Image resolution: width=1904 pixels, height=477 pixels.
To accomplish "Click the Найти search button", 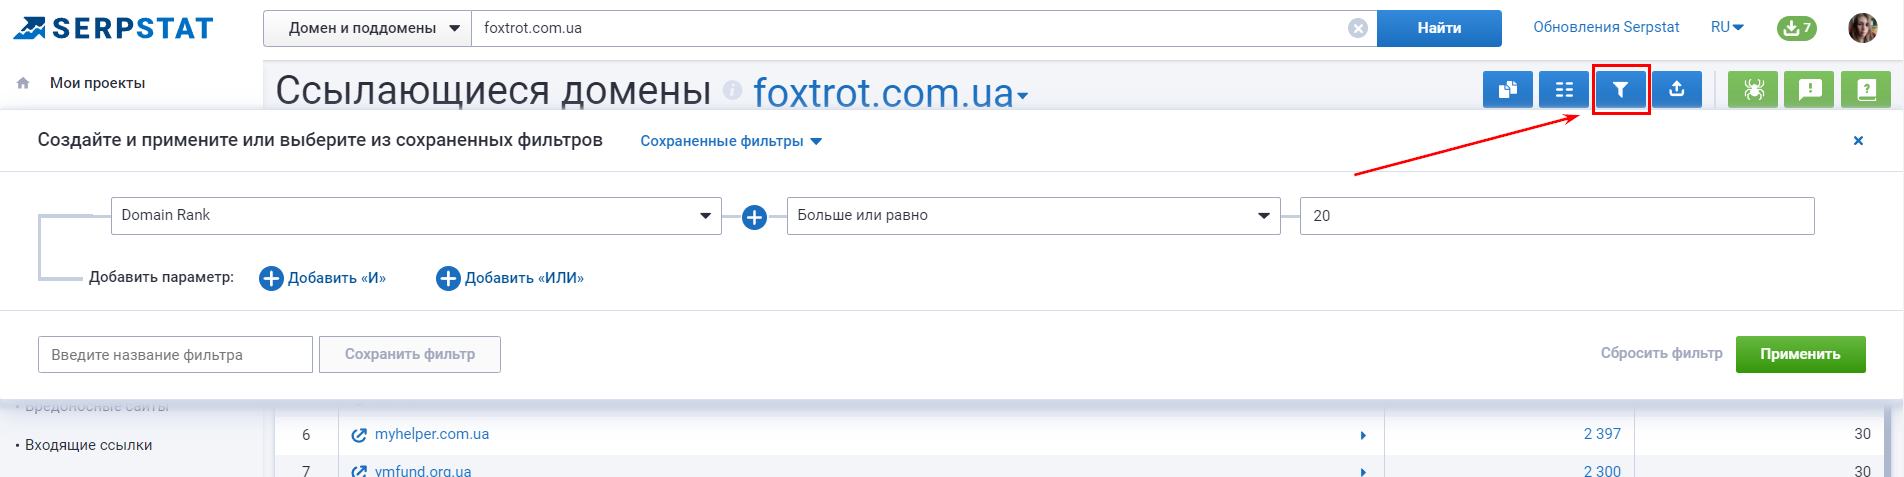I will 1439,28.
